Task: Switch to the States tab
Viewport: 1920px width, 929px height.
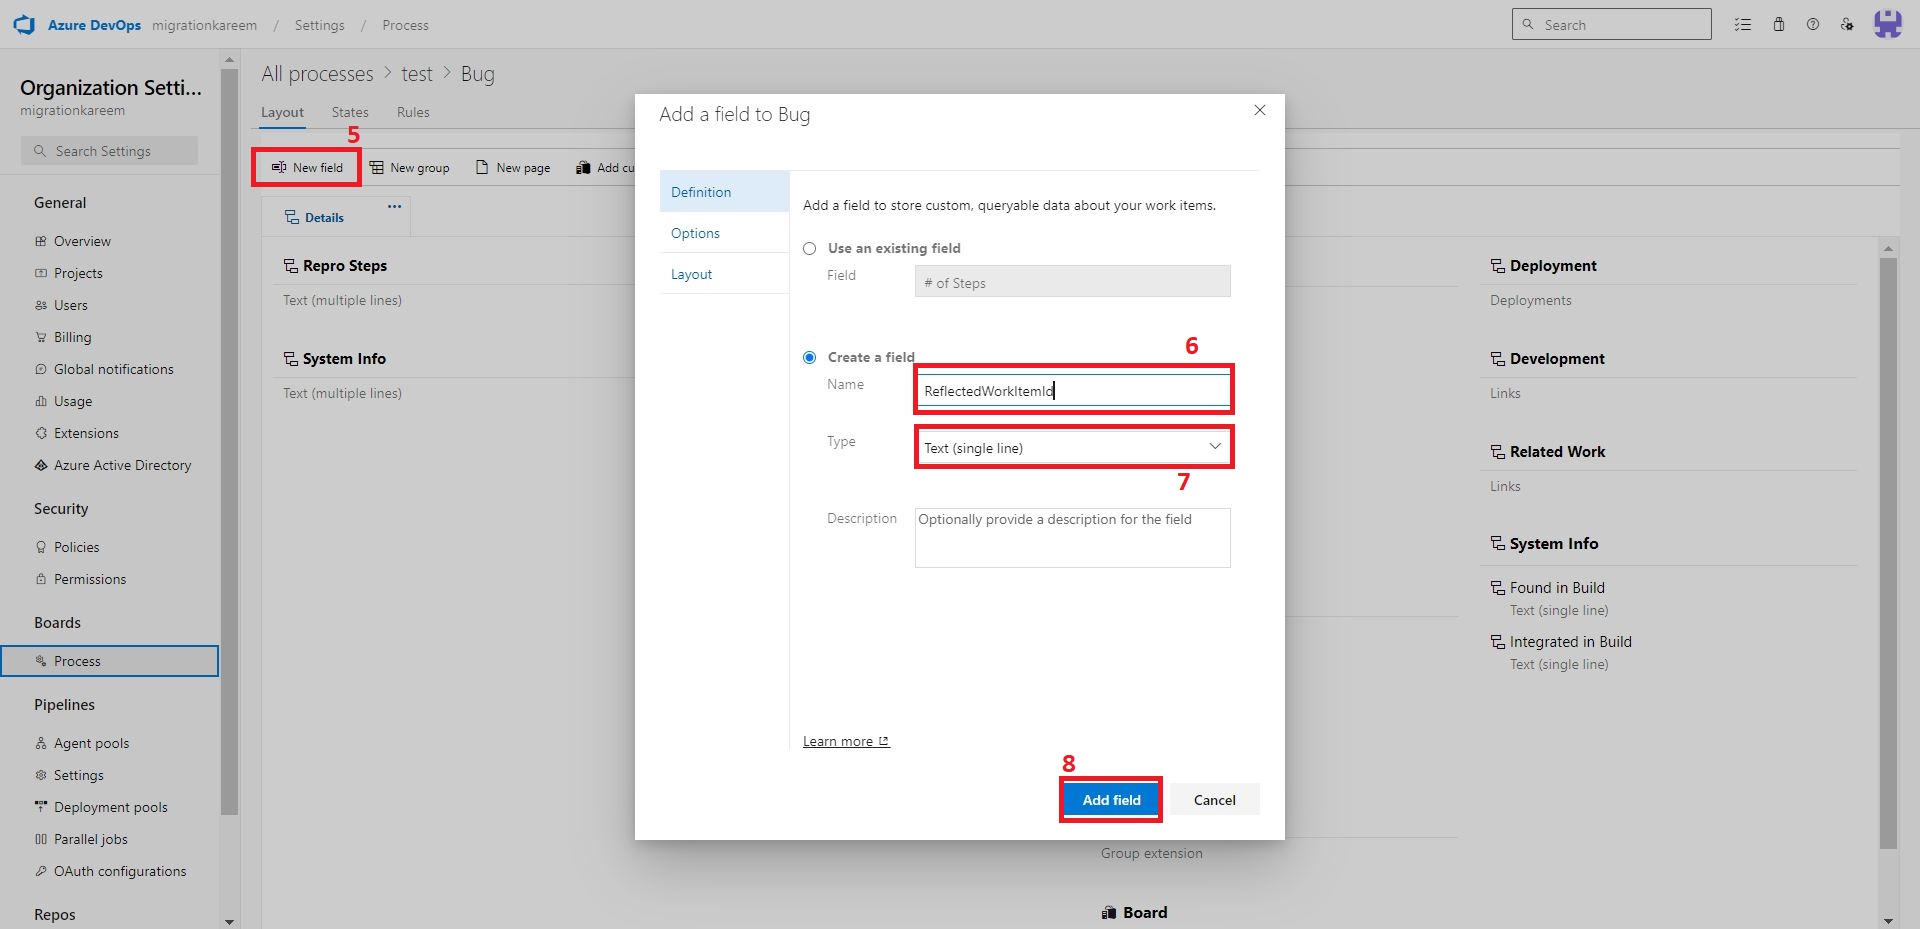Action: (x=349, y=112)
